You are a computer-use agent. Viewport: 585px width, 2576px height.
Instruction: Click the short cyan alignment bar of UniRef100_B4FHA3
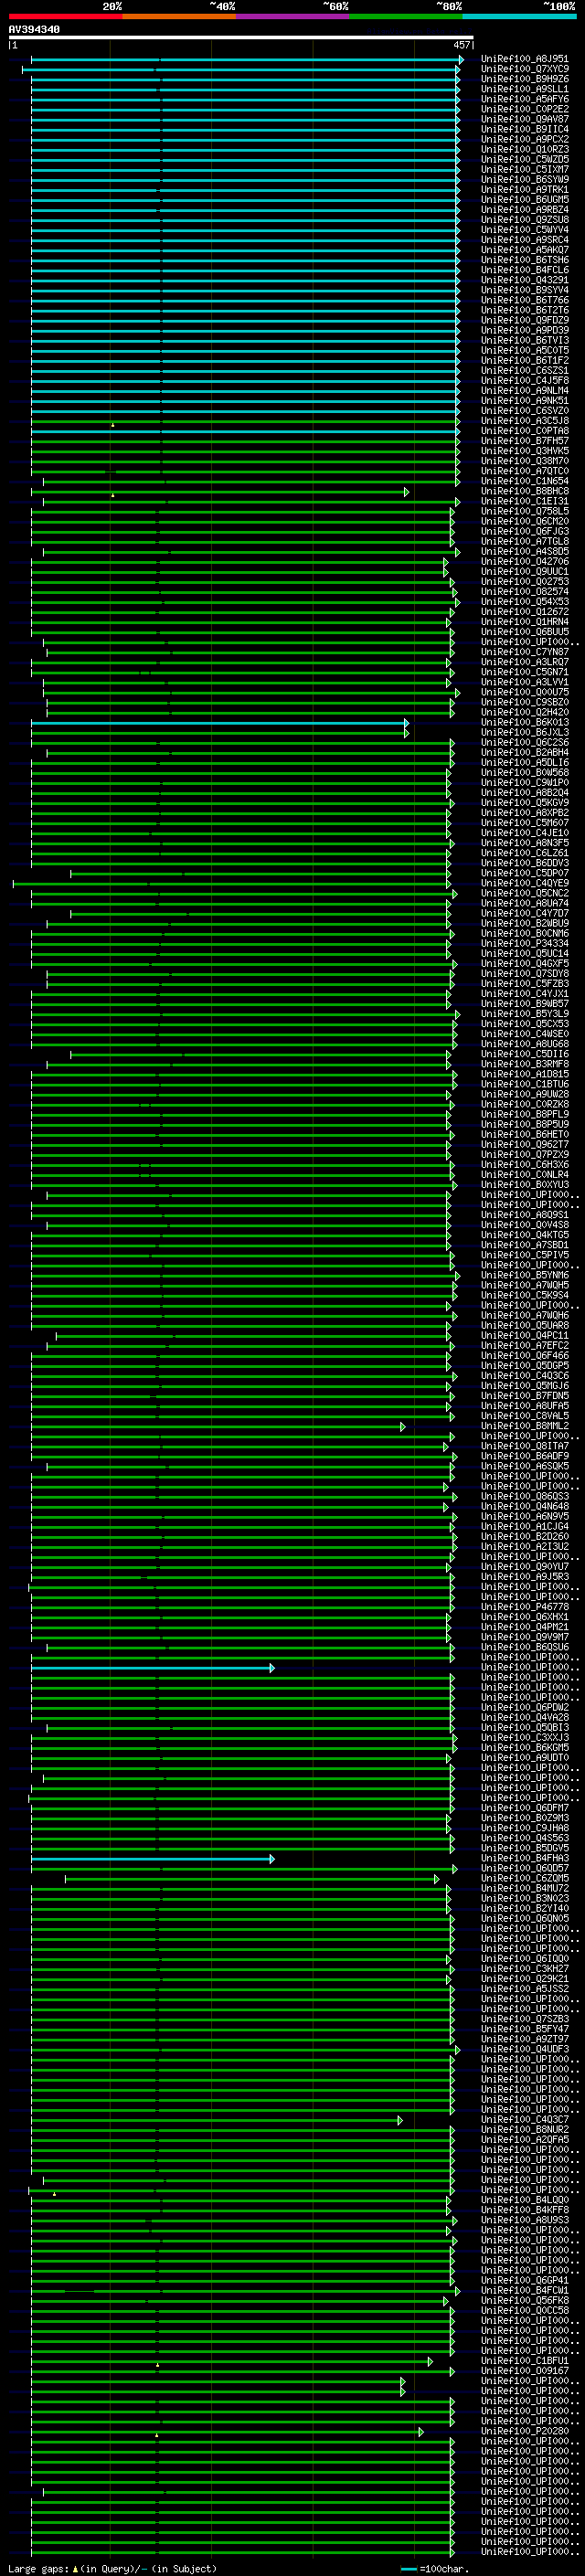[152, 1858]
